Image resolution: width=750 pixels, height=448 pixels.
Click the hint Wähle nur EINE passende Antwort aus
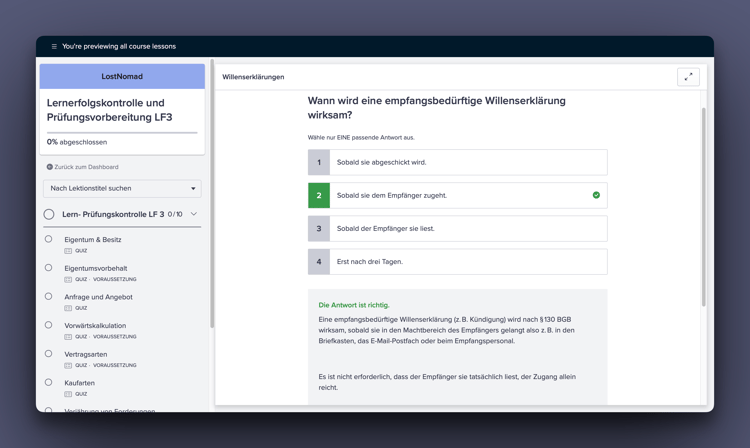tap(361, 137)
